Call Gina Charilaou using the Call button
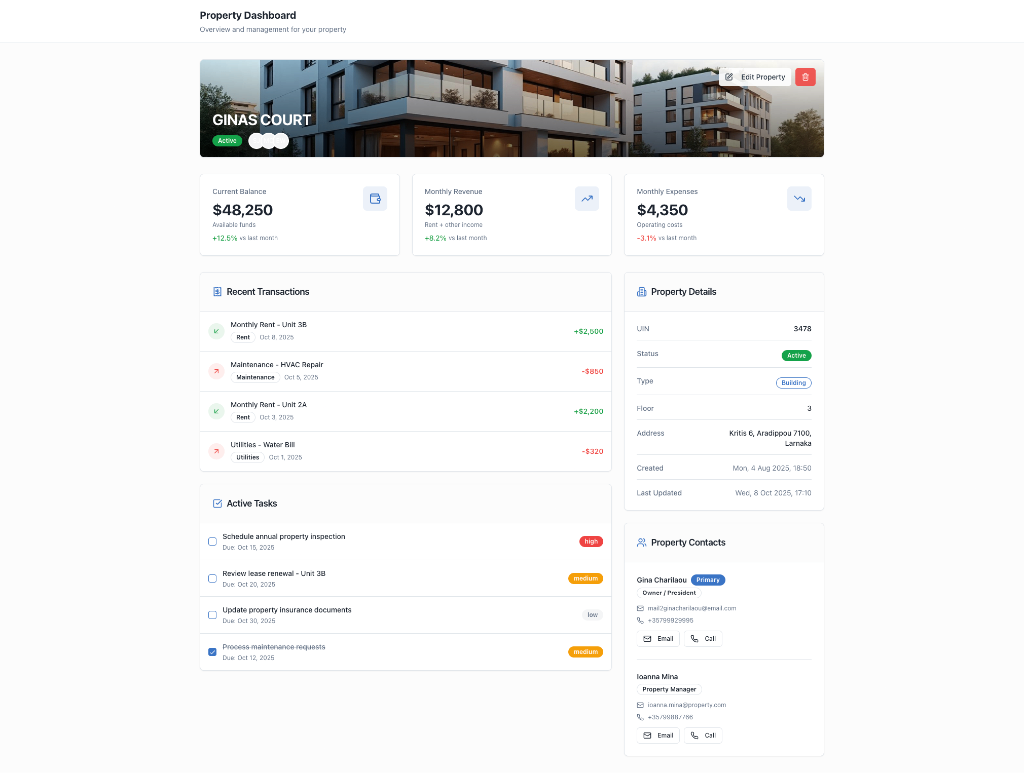Image resolution: width=1024 pixels, height=773 pixels. (703, 639)
